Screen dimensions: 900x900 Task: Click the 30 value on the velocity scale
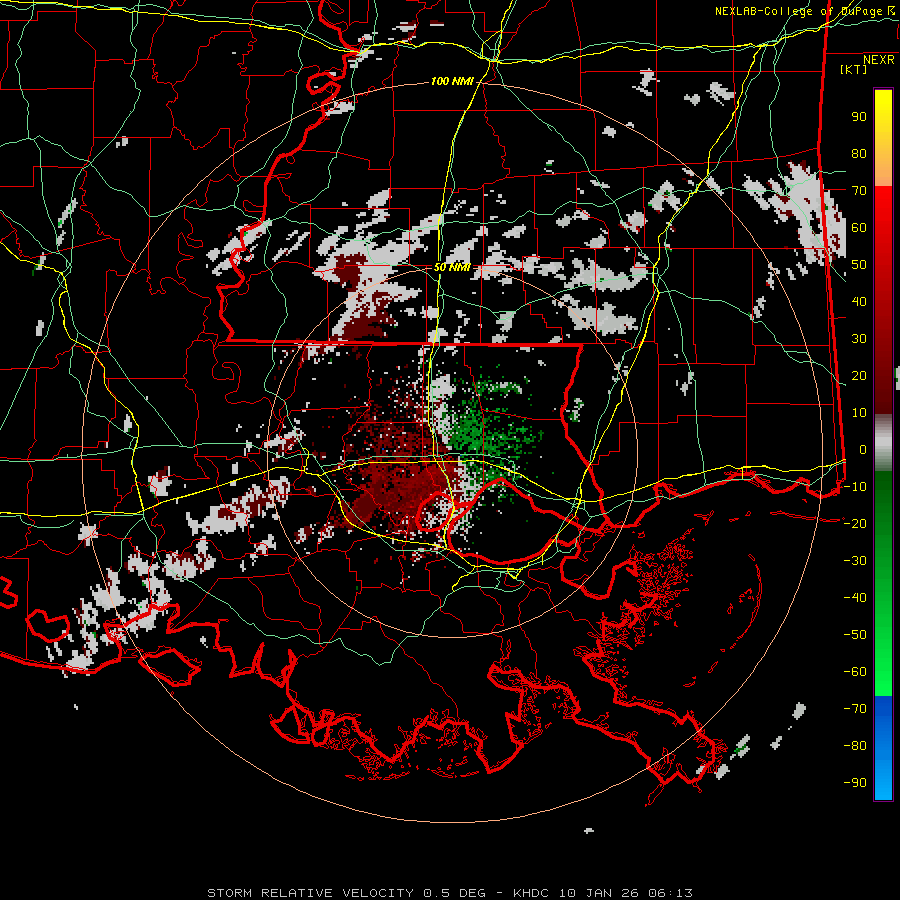[859, 339]
